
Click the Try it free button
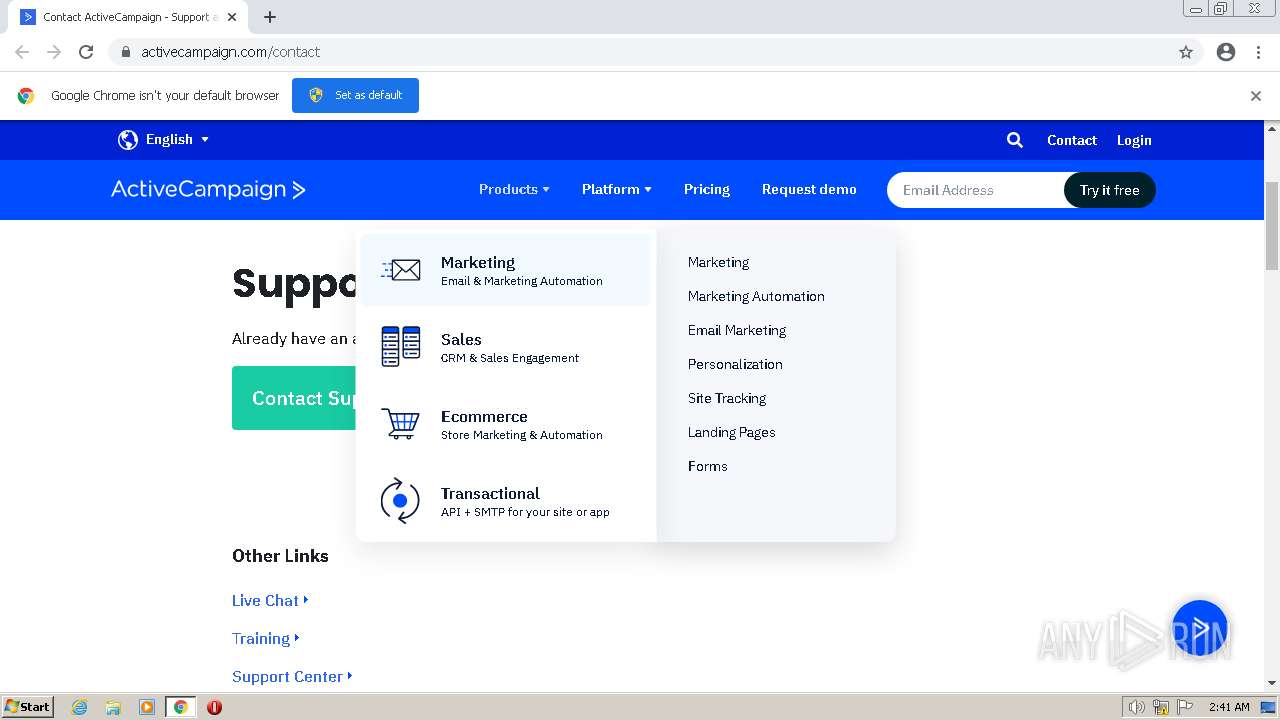coord(1109,190)
